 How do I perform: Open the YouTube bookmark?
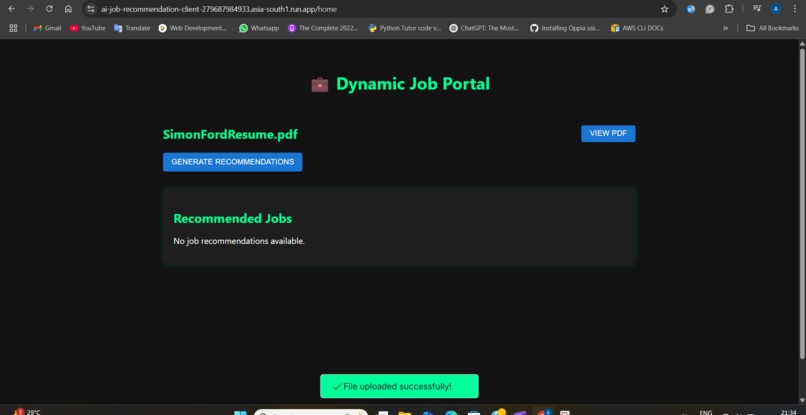(87, 28)
